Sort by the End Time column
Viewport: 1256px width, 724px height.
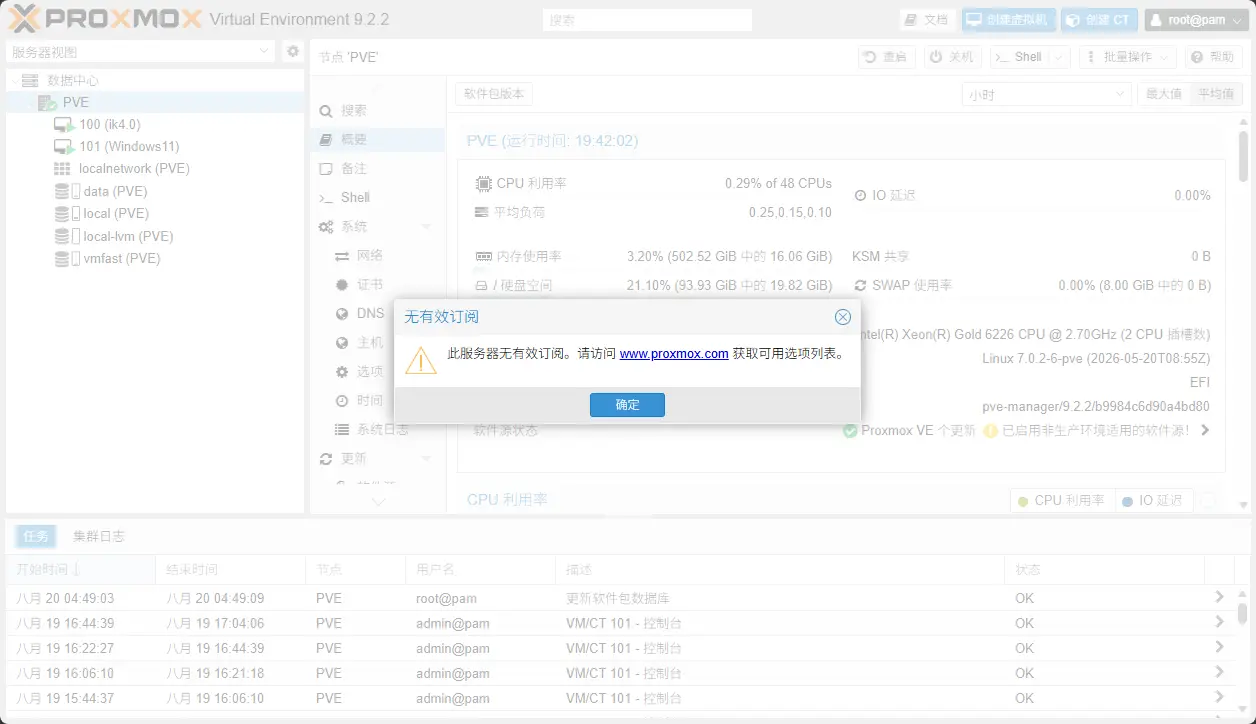click(x=230, y=570)
